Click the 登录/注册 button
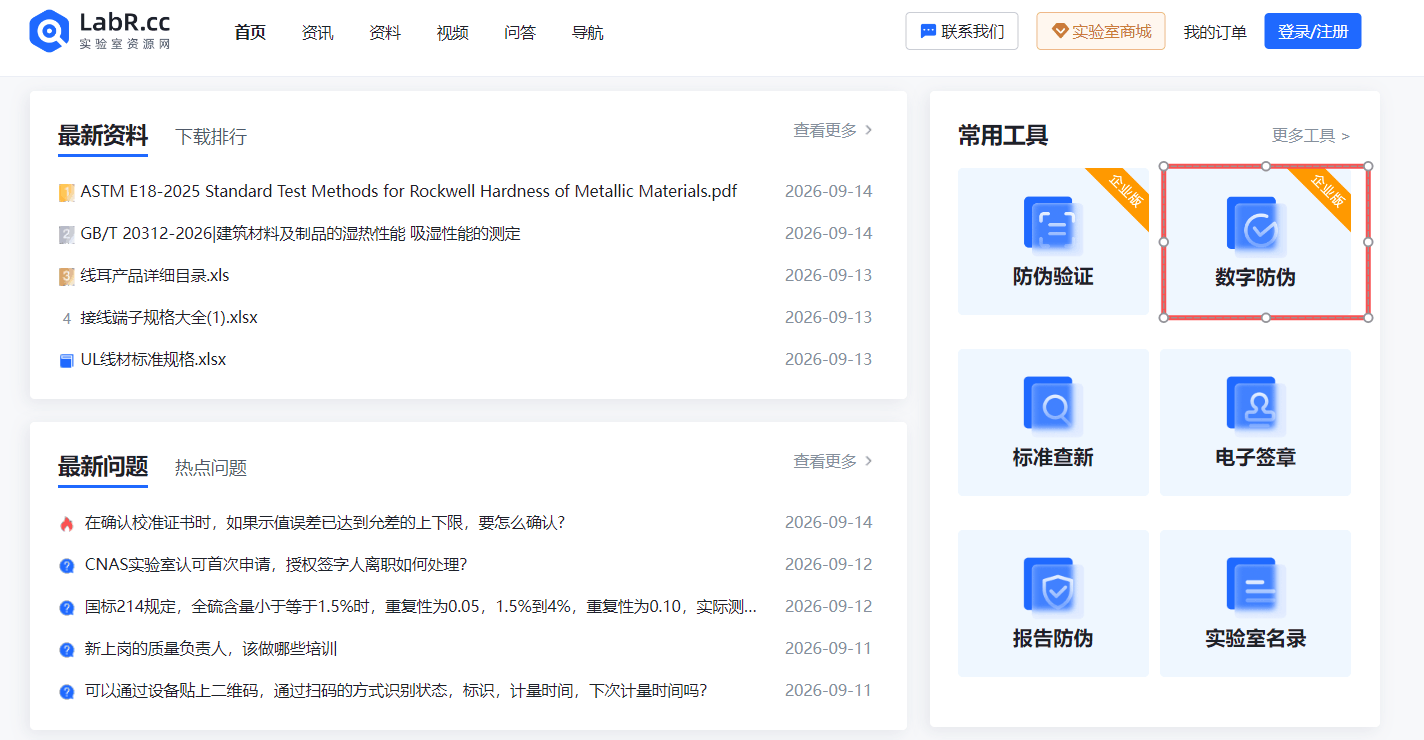Screen dimensions: 1424x740 pyautogui.click(x=1313, y=31)
